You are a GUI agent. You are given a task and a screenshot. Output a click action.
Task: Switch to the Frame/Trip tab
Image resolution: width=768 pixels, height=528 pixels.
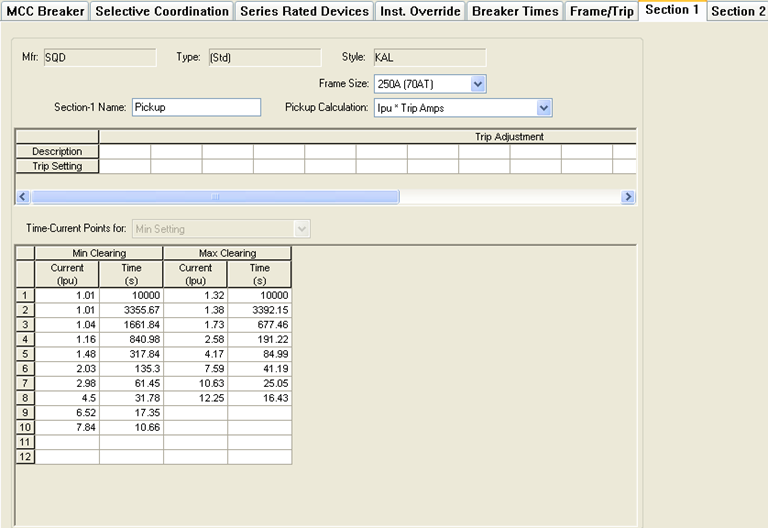click(x=601, y=12)
